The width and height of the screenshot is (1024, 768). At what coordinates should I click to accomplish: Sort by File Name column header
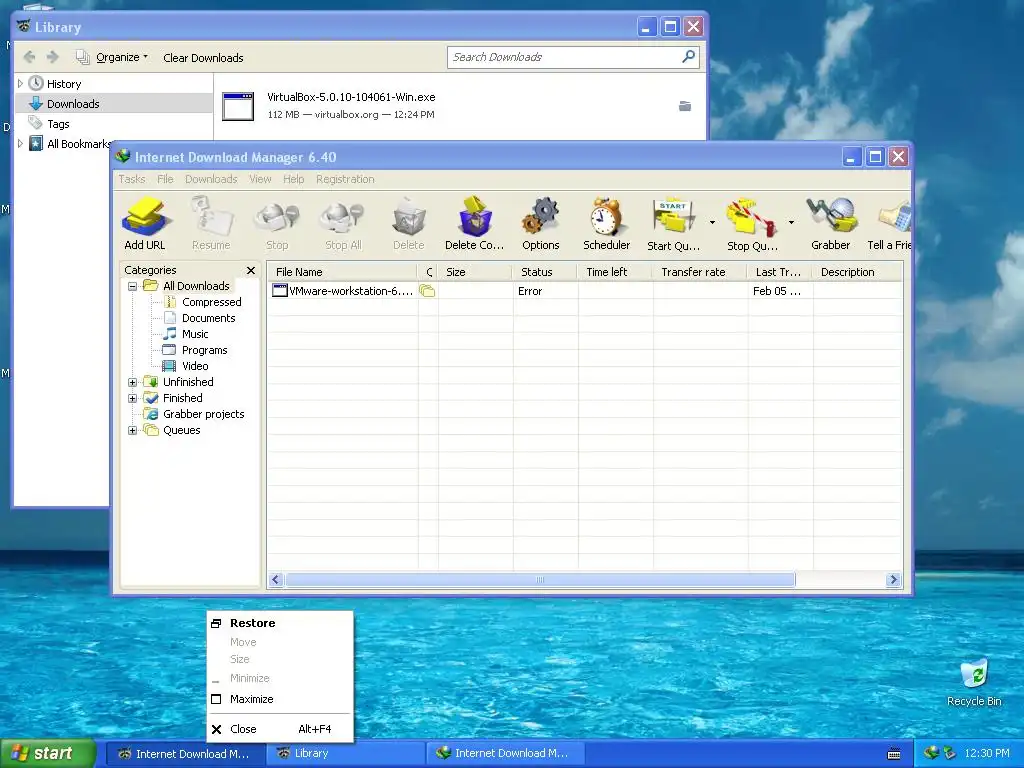click(342, 272)
